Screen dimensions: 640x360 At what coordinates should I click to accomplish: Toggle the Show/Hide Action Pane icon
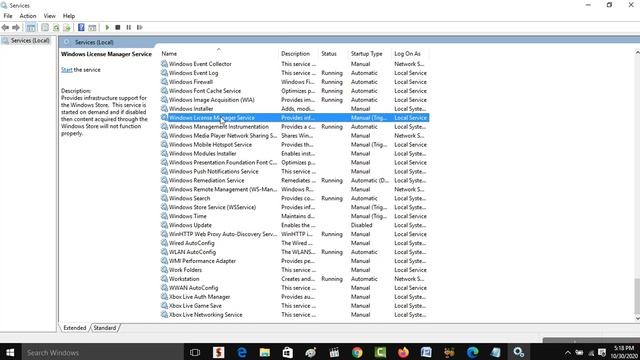92,27
